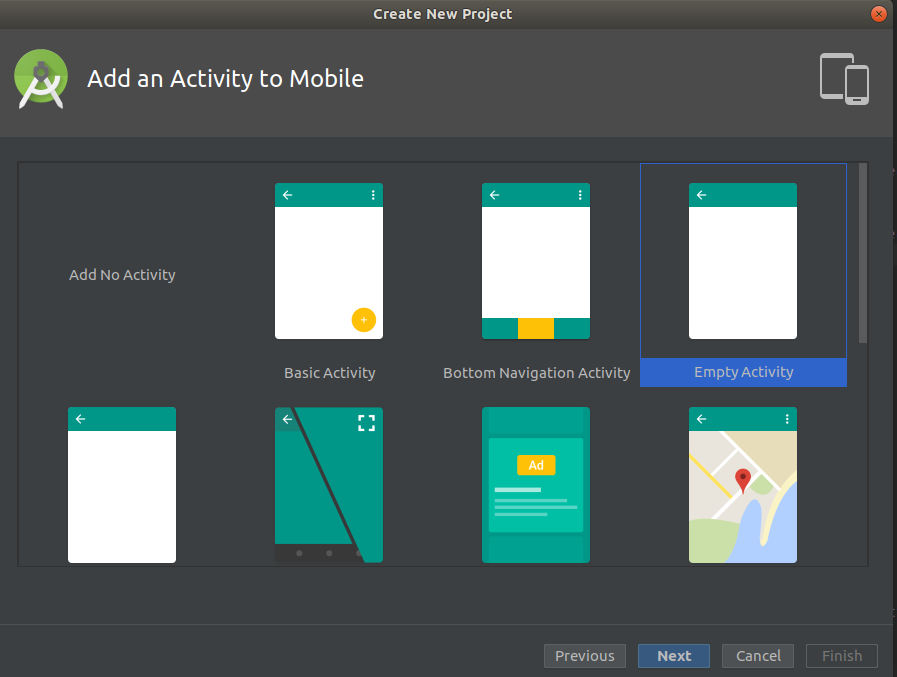Click the phone and tablet device icon
This screenshot has width=897, height=677.
[x=844, y=79]
